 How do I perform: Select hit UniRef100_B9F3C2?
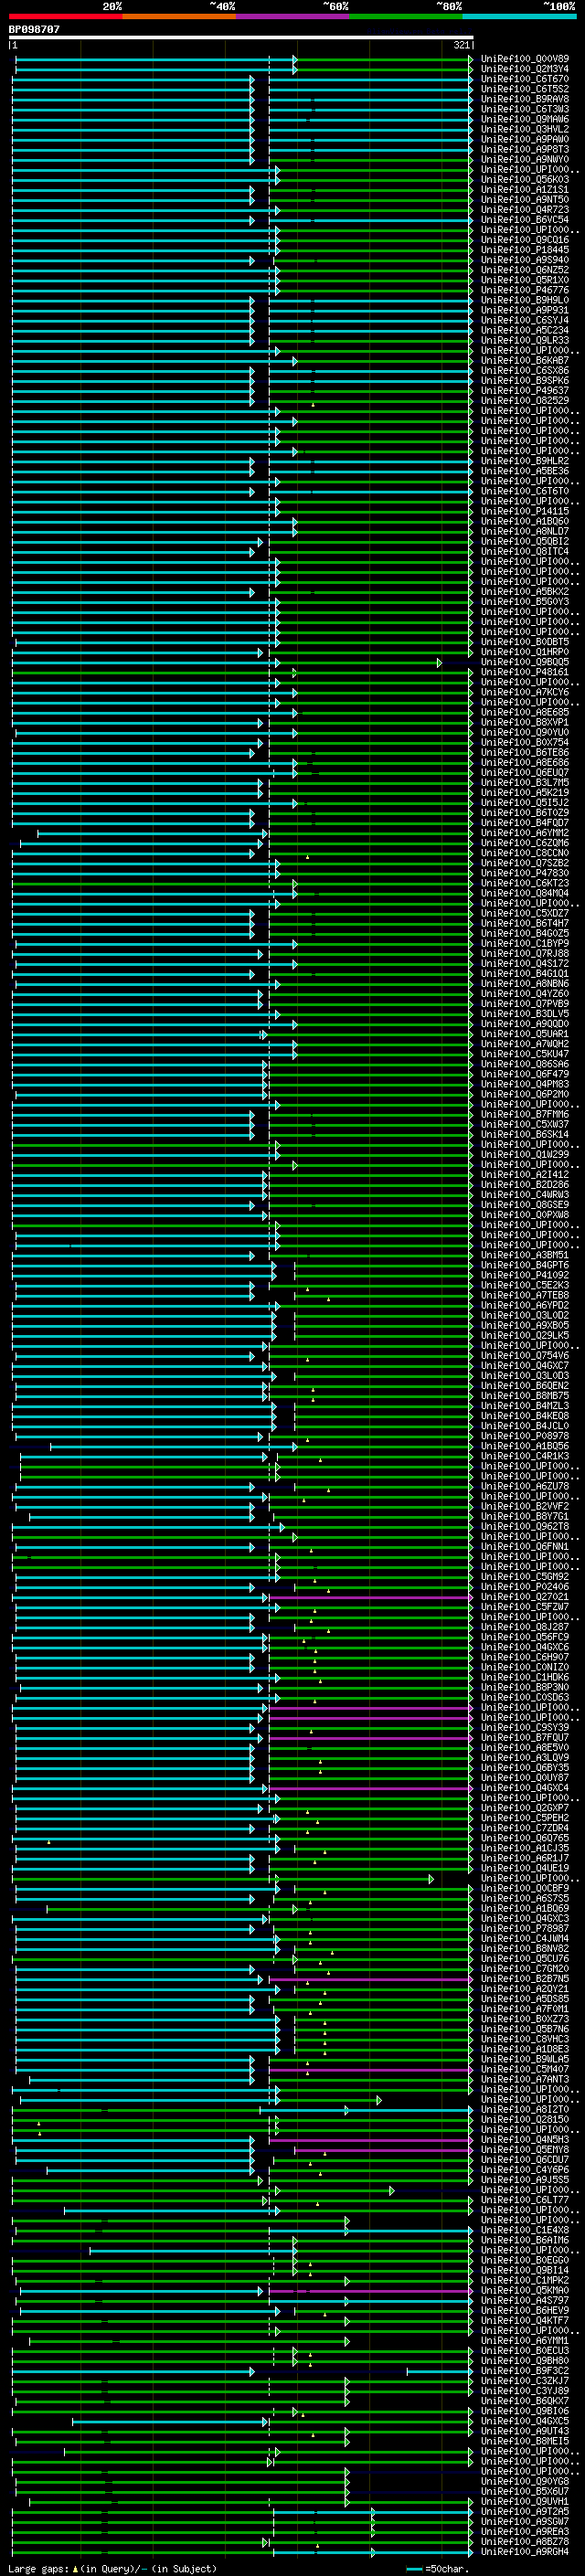click(525, 2370)
